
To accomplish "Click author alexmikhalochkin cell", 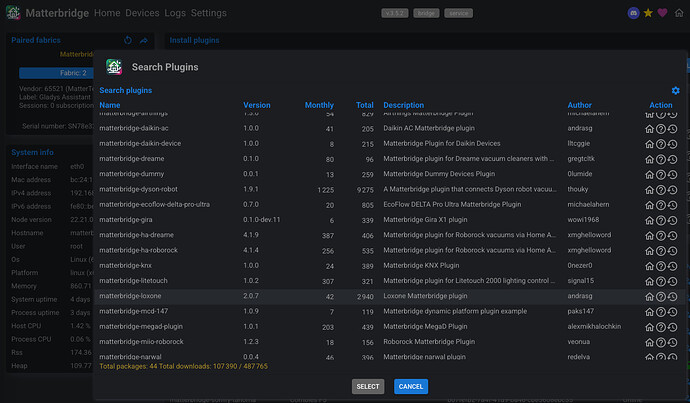I will coord(594,326).
